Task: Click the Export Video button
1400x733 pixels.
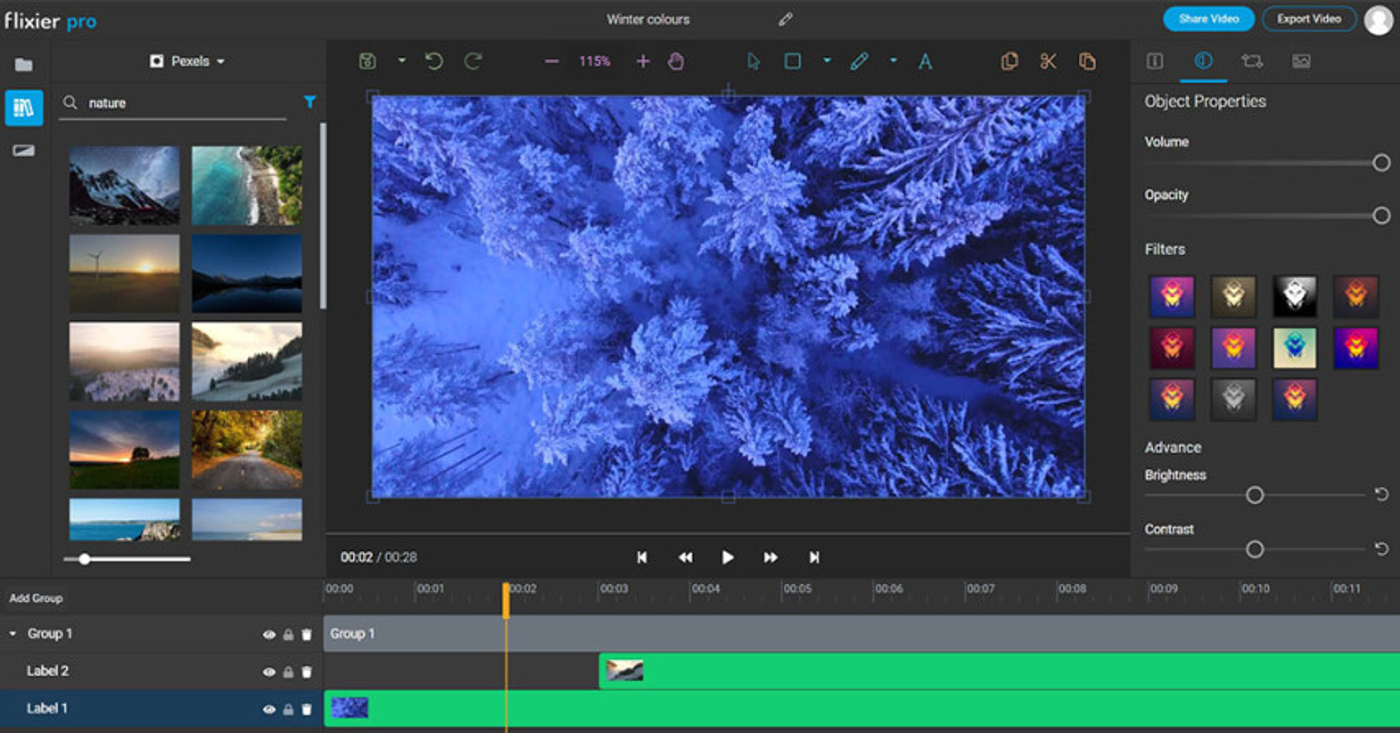Action: pyautogui.click(x=1308, y=18)
